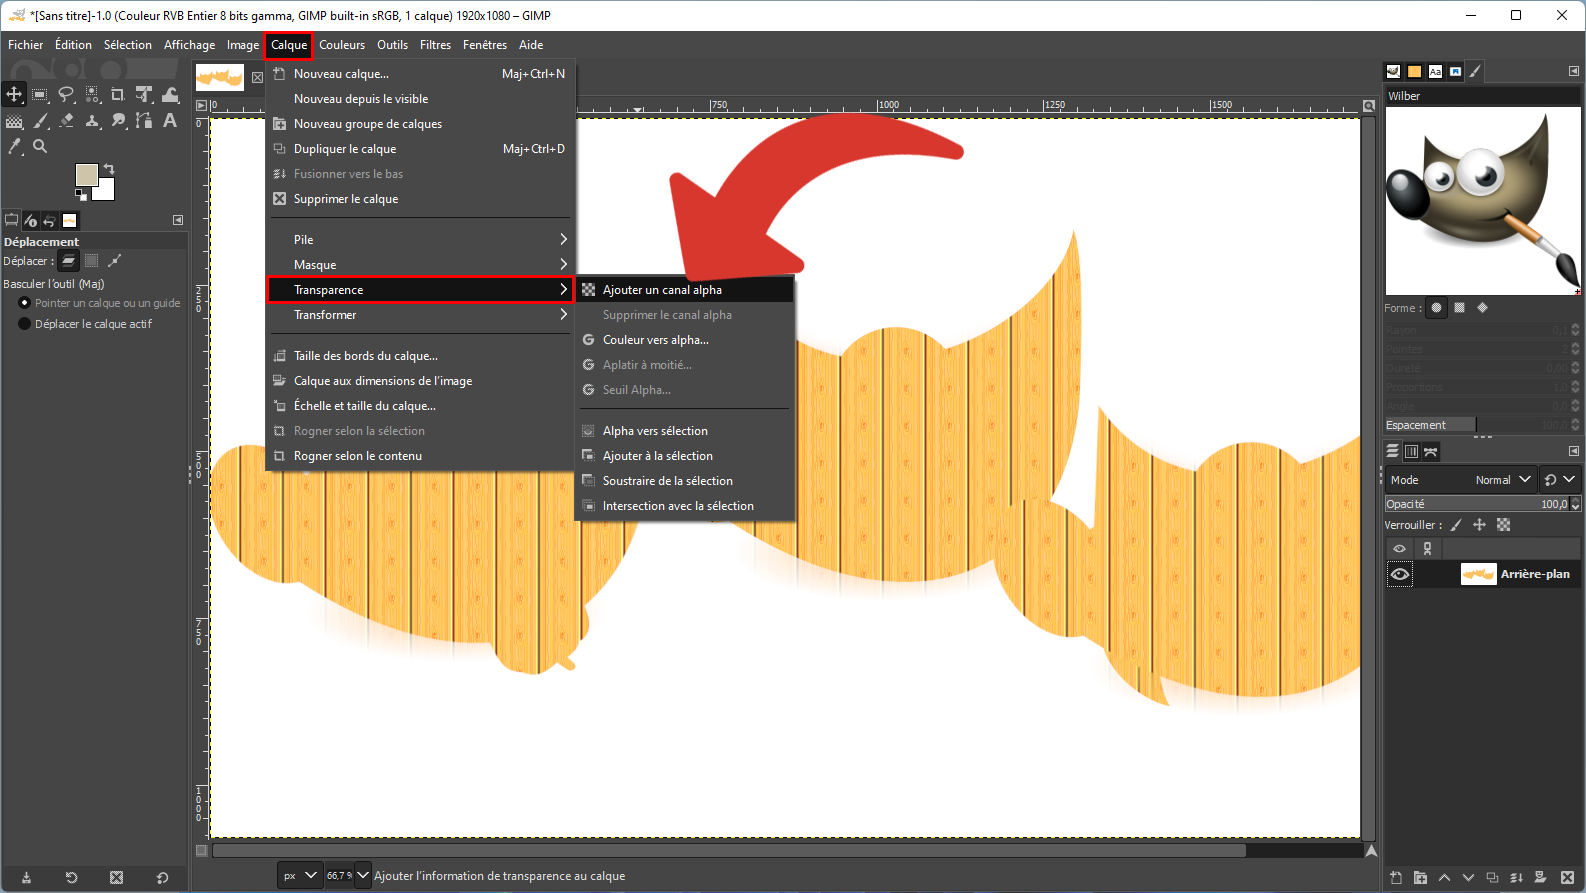Open the px unit dropdown
This screenshot has height=893, width=1586.
(x=300, y=875)
